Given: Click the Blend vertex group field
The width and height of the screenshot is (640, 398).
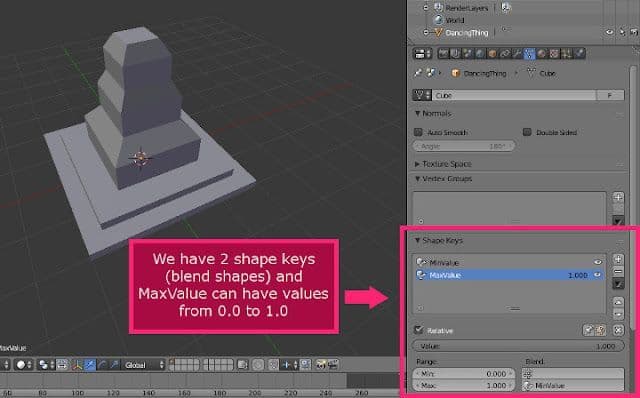Looking at the screenshot, I should point(573,374).
